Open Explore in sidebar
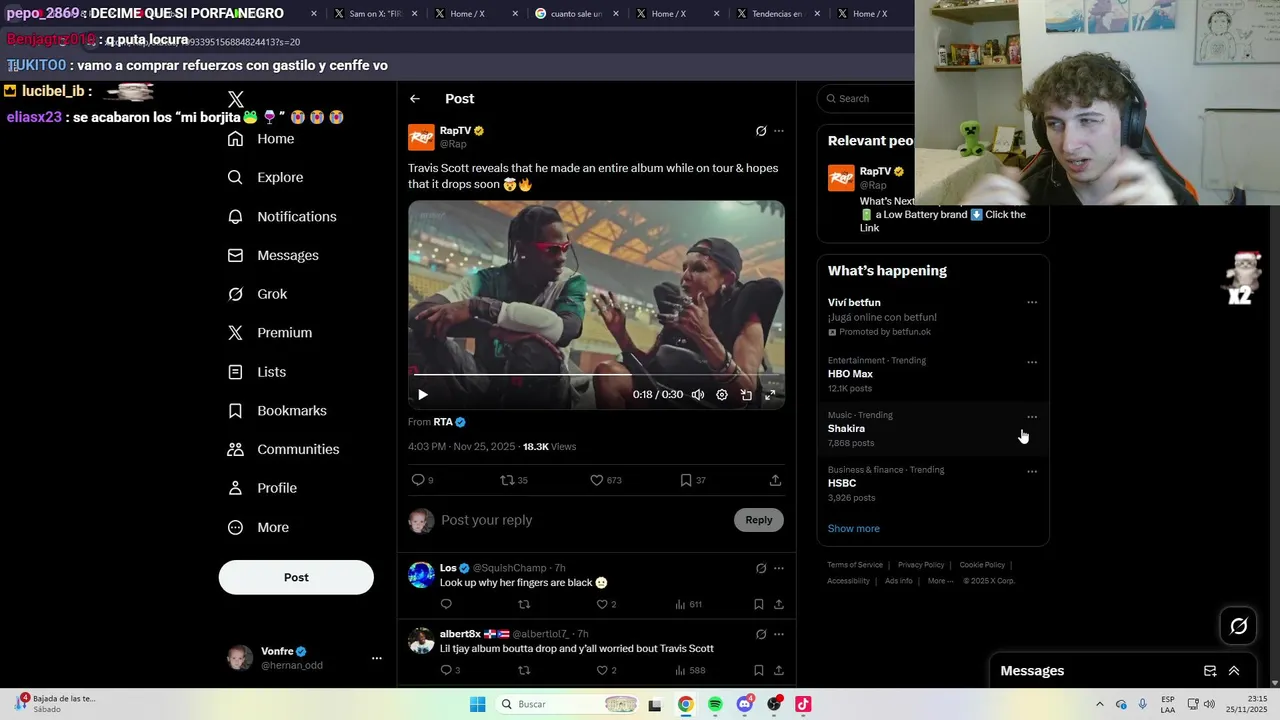The image size is (1280, 720). tap(265, 177)
